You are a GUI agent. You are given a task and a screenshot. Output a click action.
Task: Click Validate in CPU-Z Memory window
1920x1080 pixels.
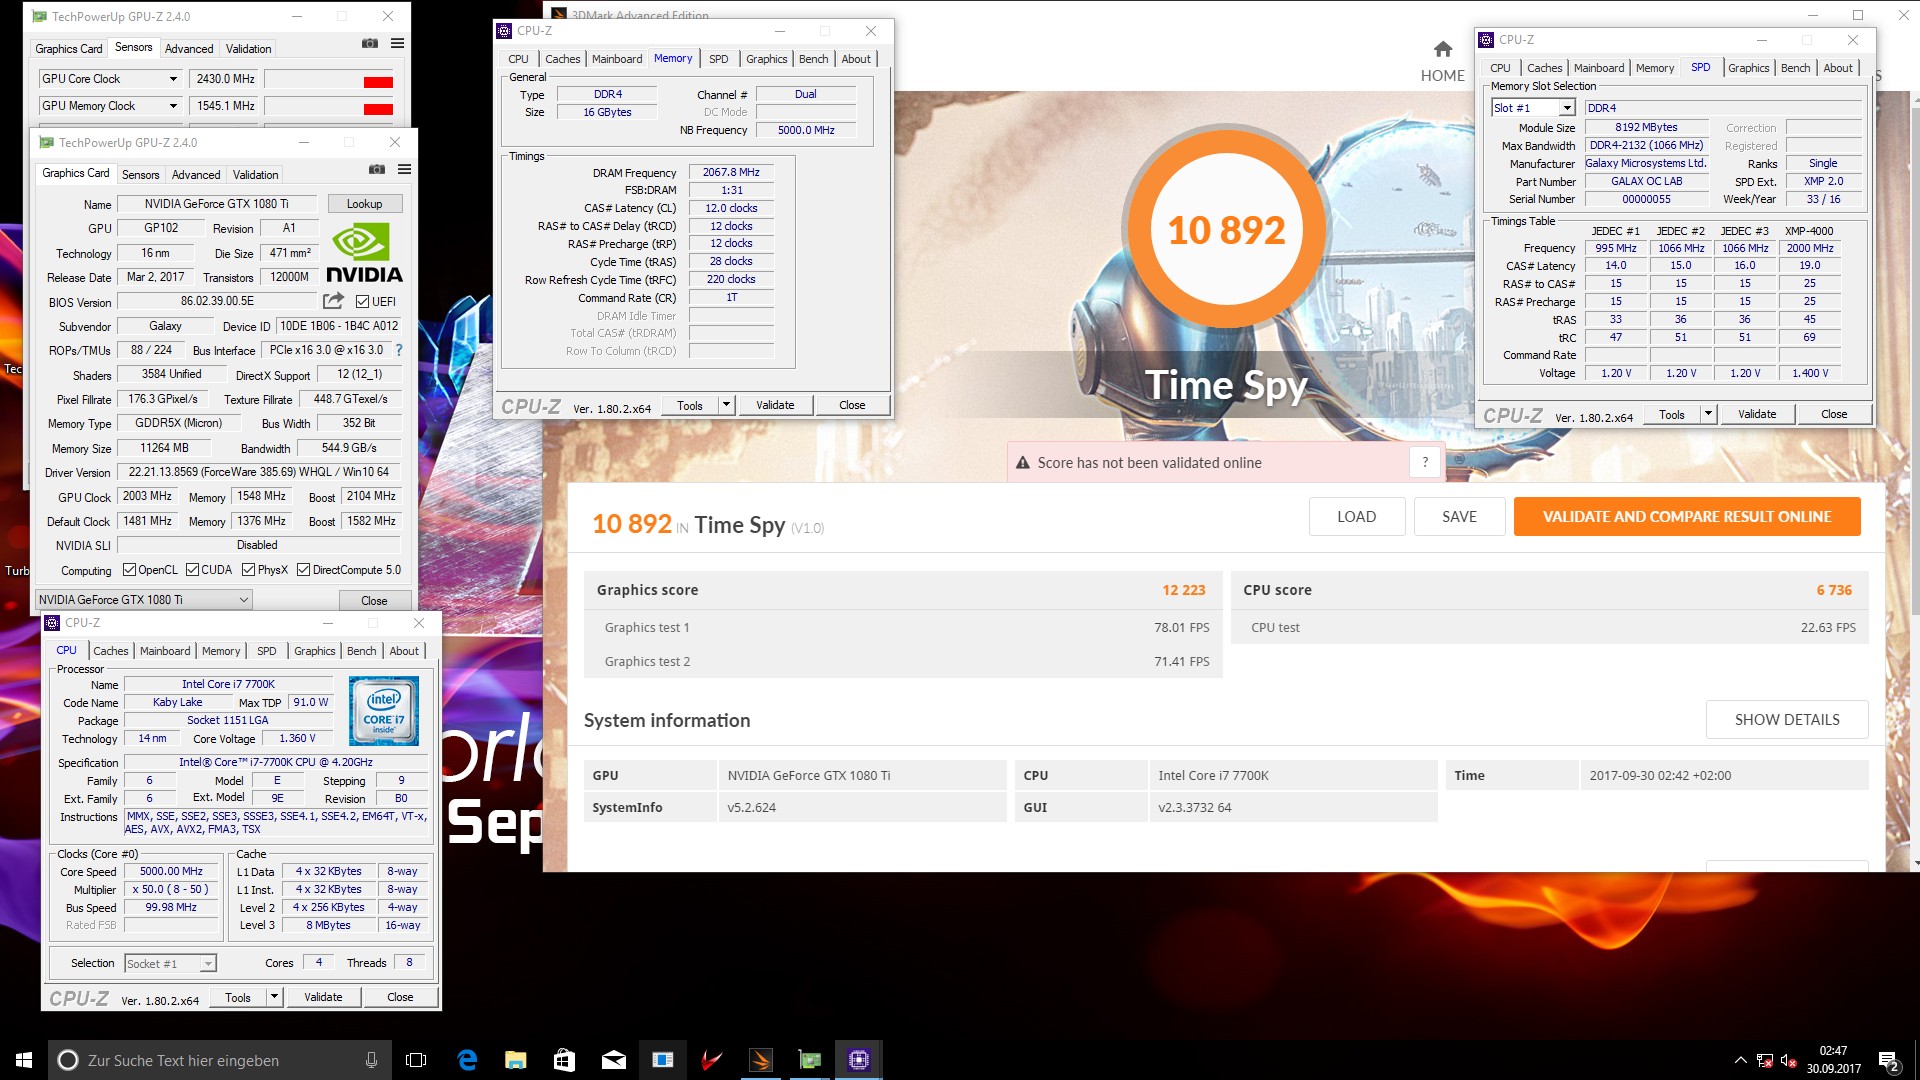(x=775, y=405)
